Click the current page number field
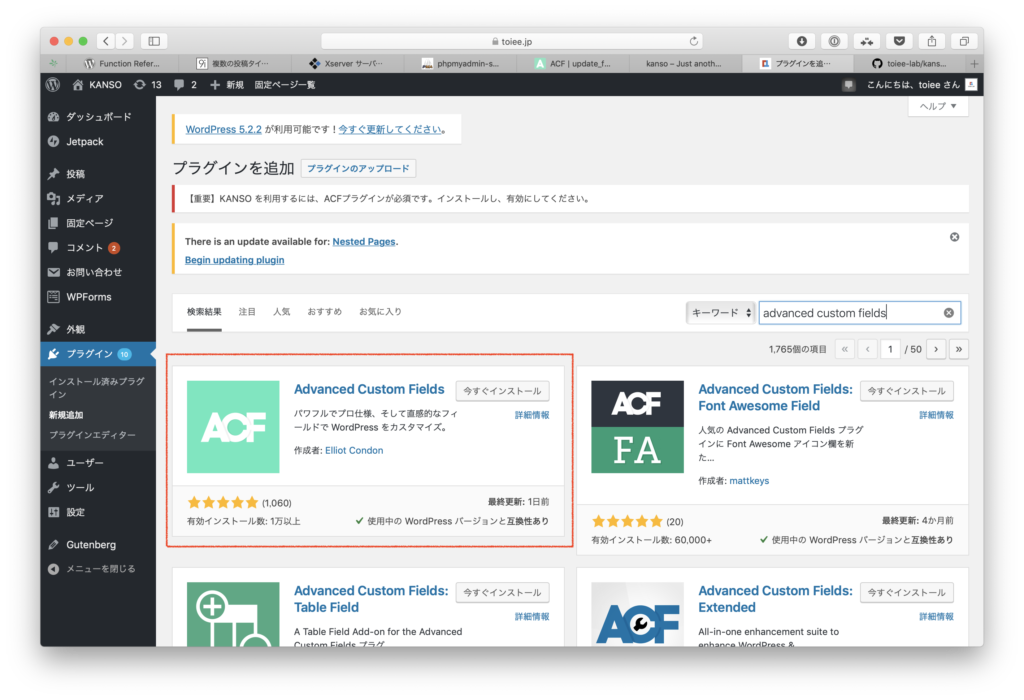The height and width of the screenshot is (700, 1024). pos(889,349)
